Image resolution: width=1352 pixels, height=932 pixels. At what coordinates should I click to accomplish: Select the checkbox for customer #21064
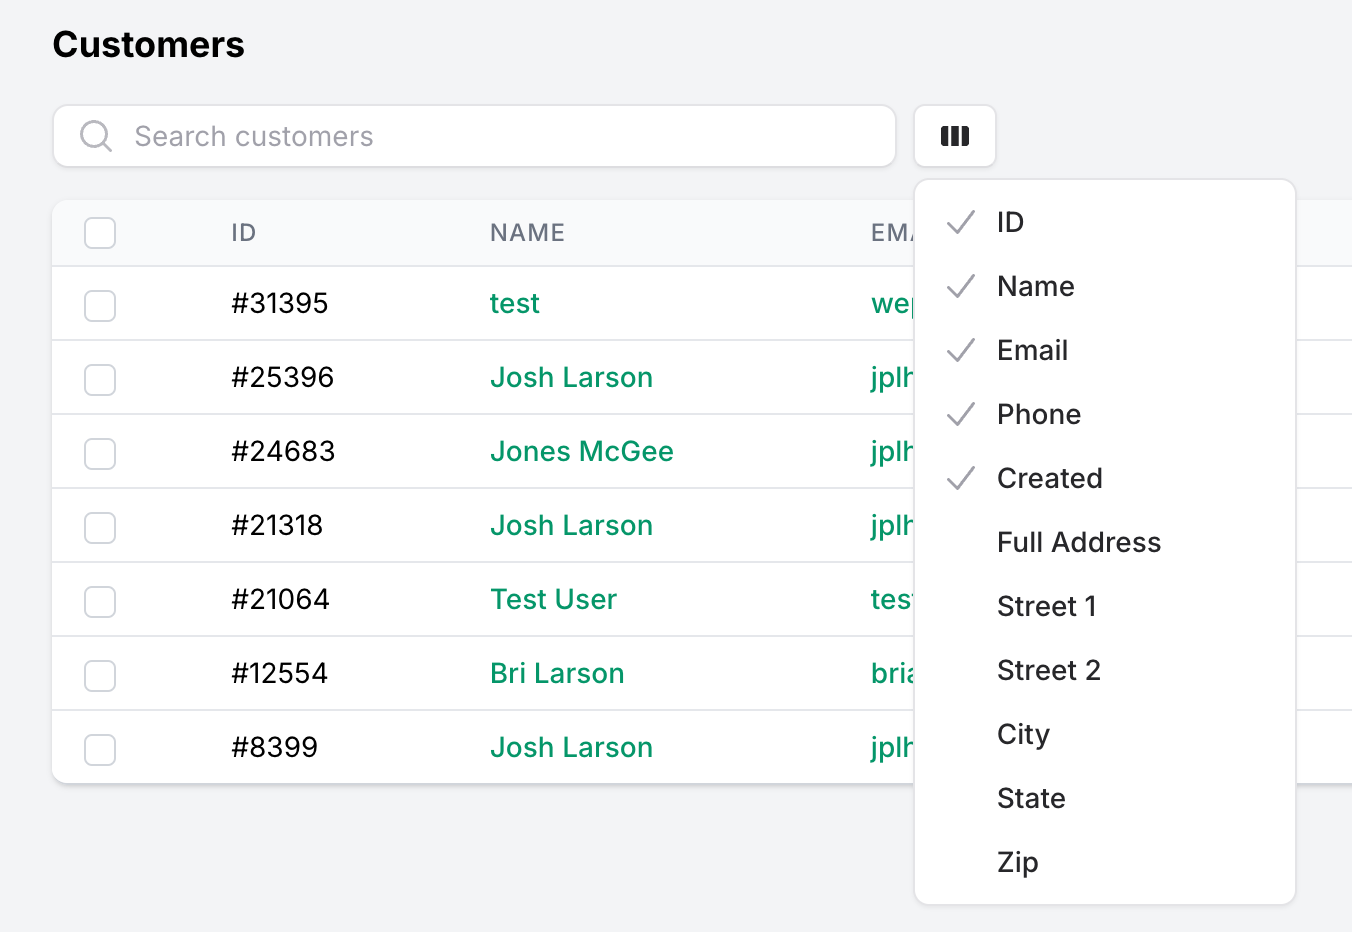pyautogui.click(x=100, y=601)
